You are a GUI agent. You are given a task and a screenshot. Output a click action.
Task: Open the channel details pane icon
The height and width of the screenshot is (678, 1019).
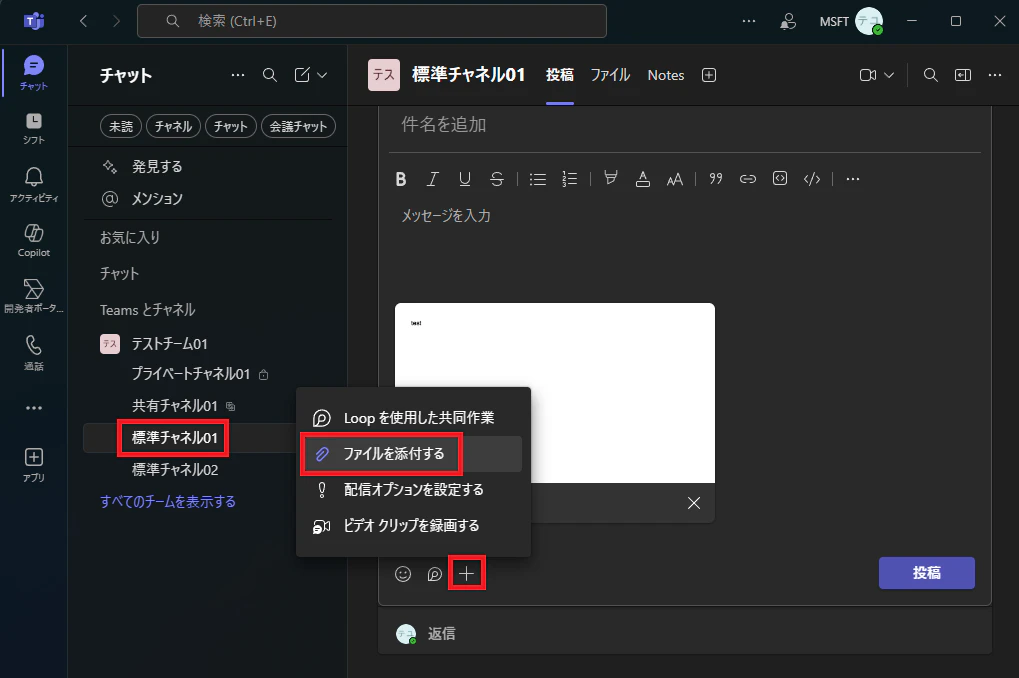click(963, 75)
